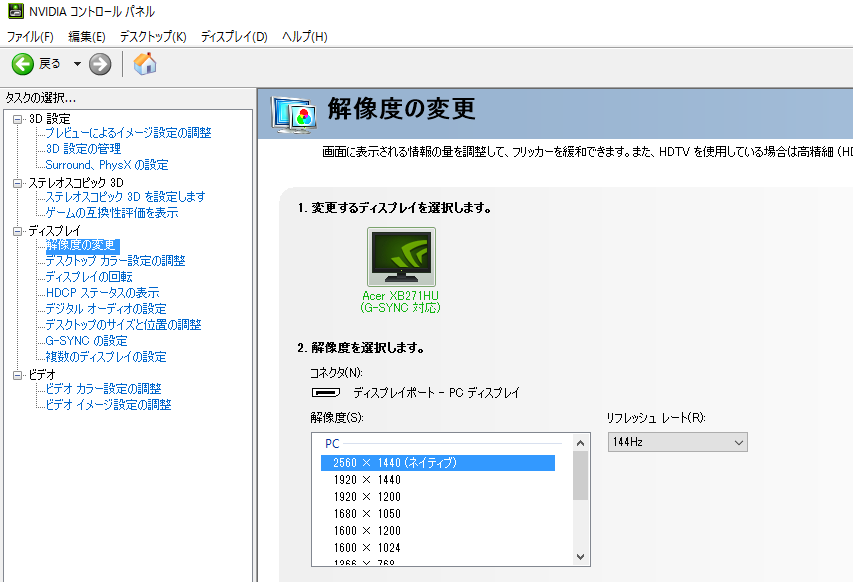Open the back history dropdown arrow

[77, 64]
